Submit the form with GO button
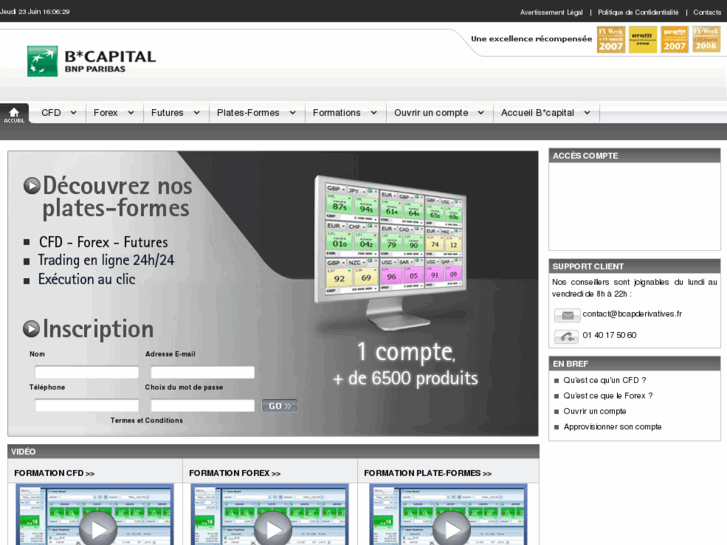 279,406
